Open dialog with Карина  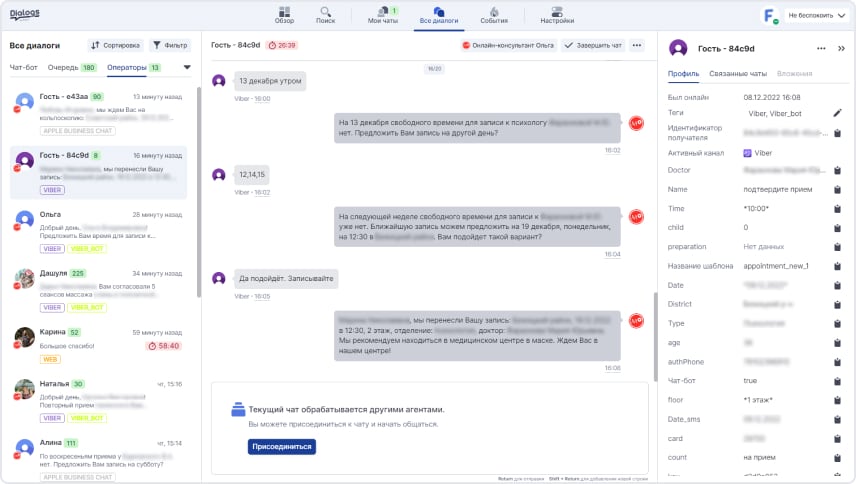[99, 347]
